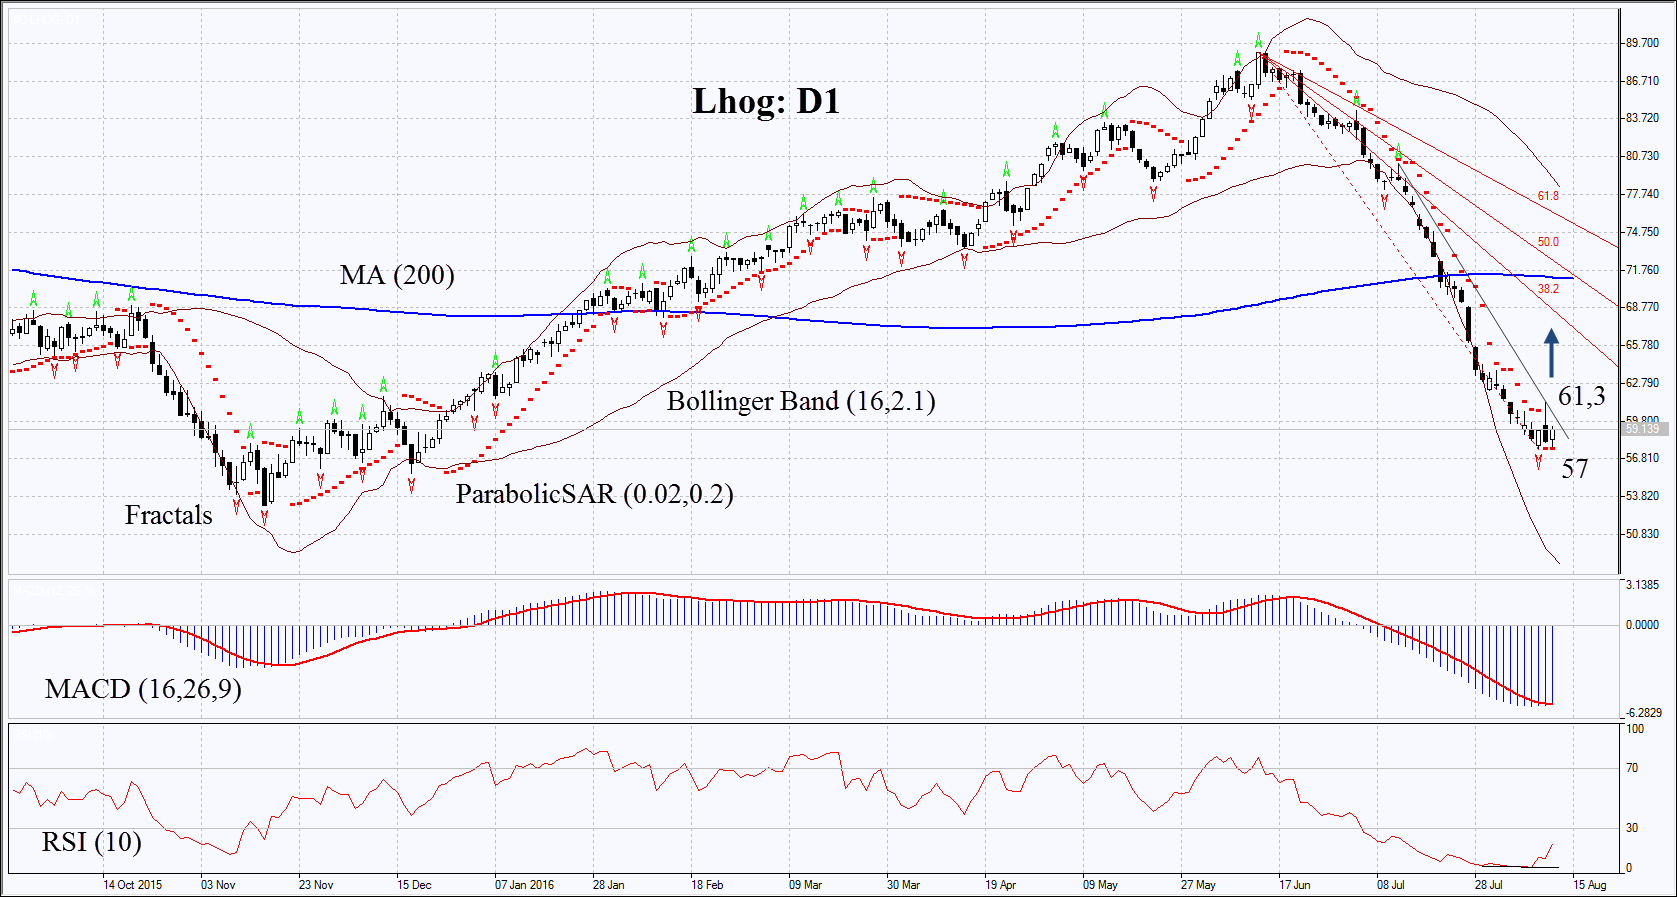
Task: Click price axis value 83.720
Action: coord(1642,118)
